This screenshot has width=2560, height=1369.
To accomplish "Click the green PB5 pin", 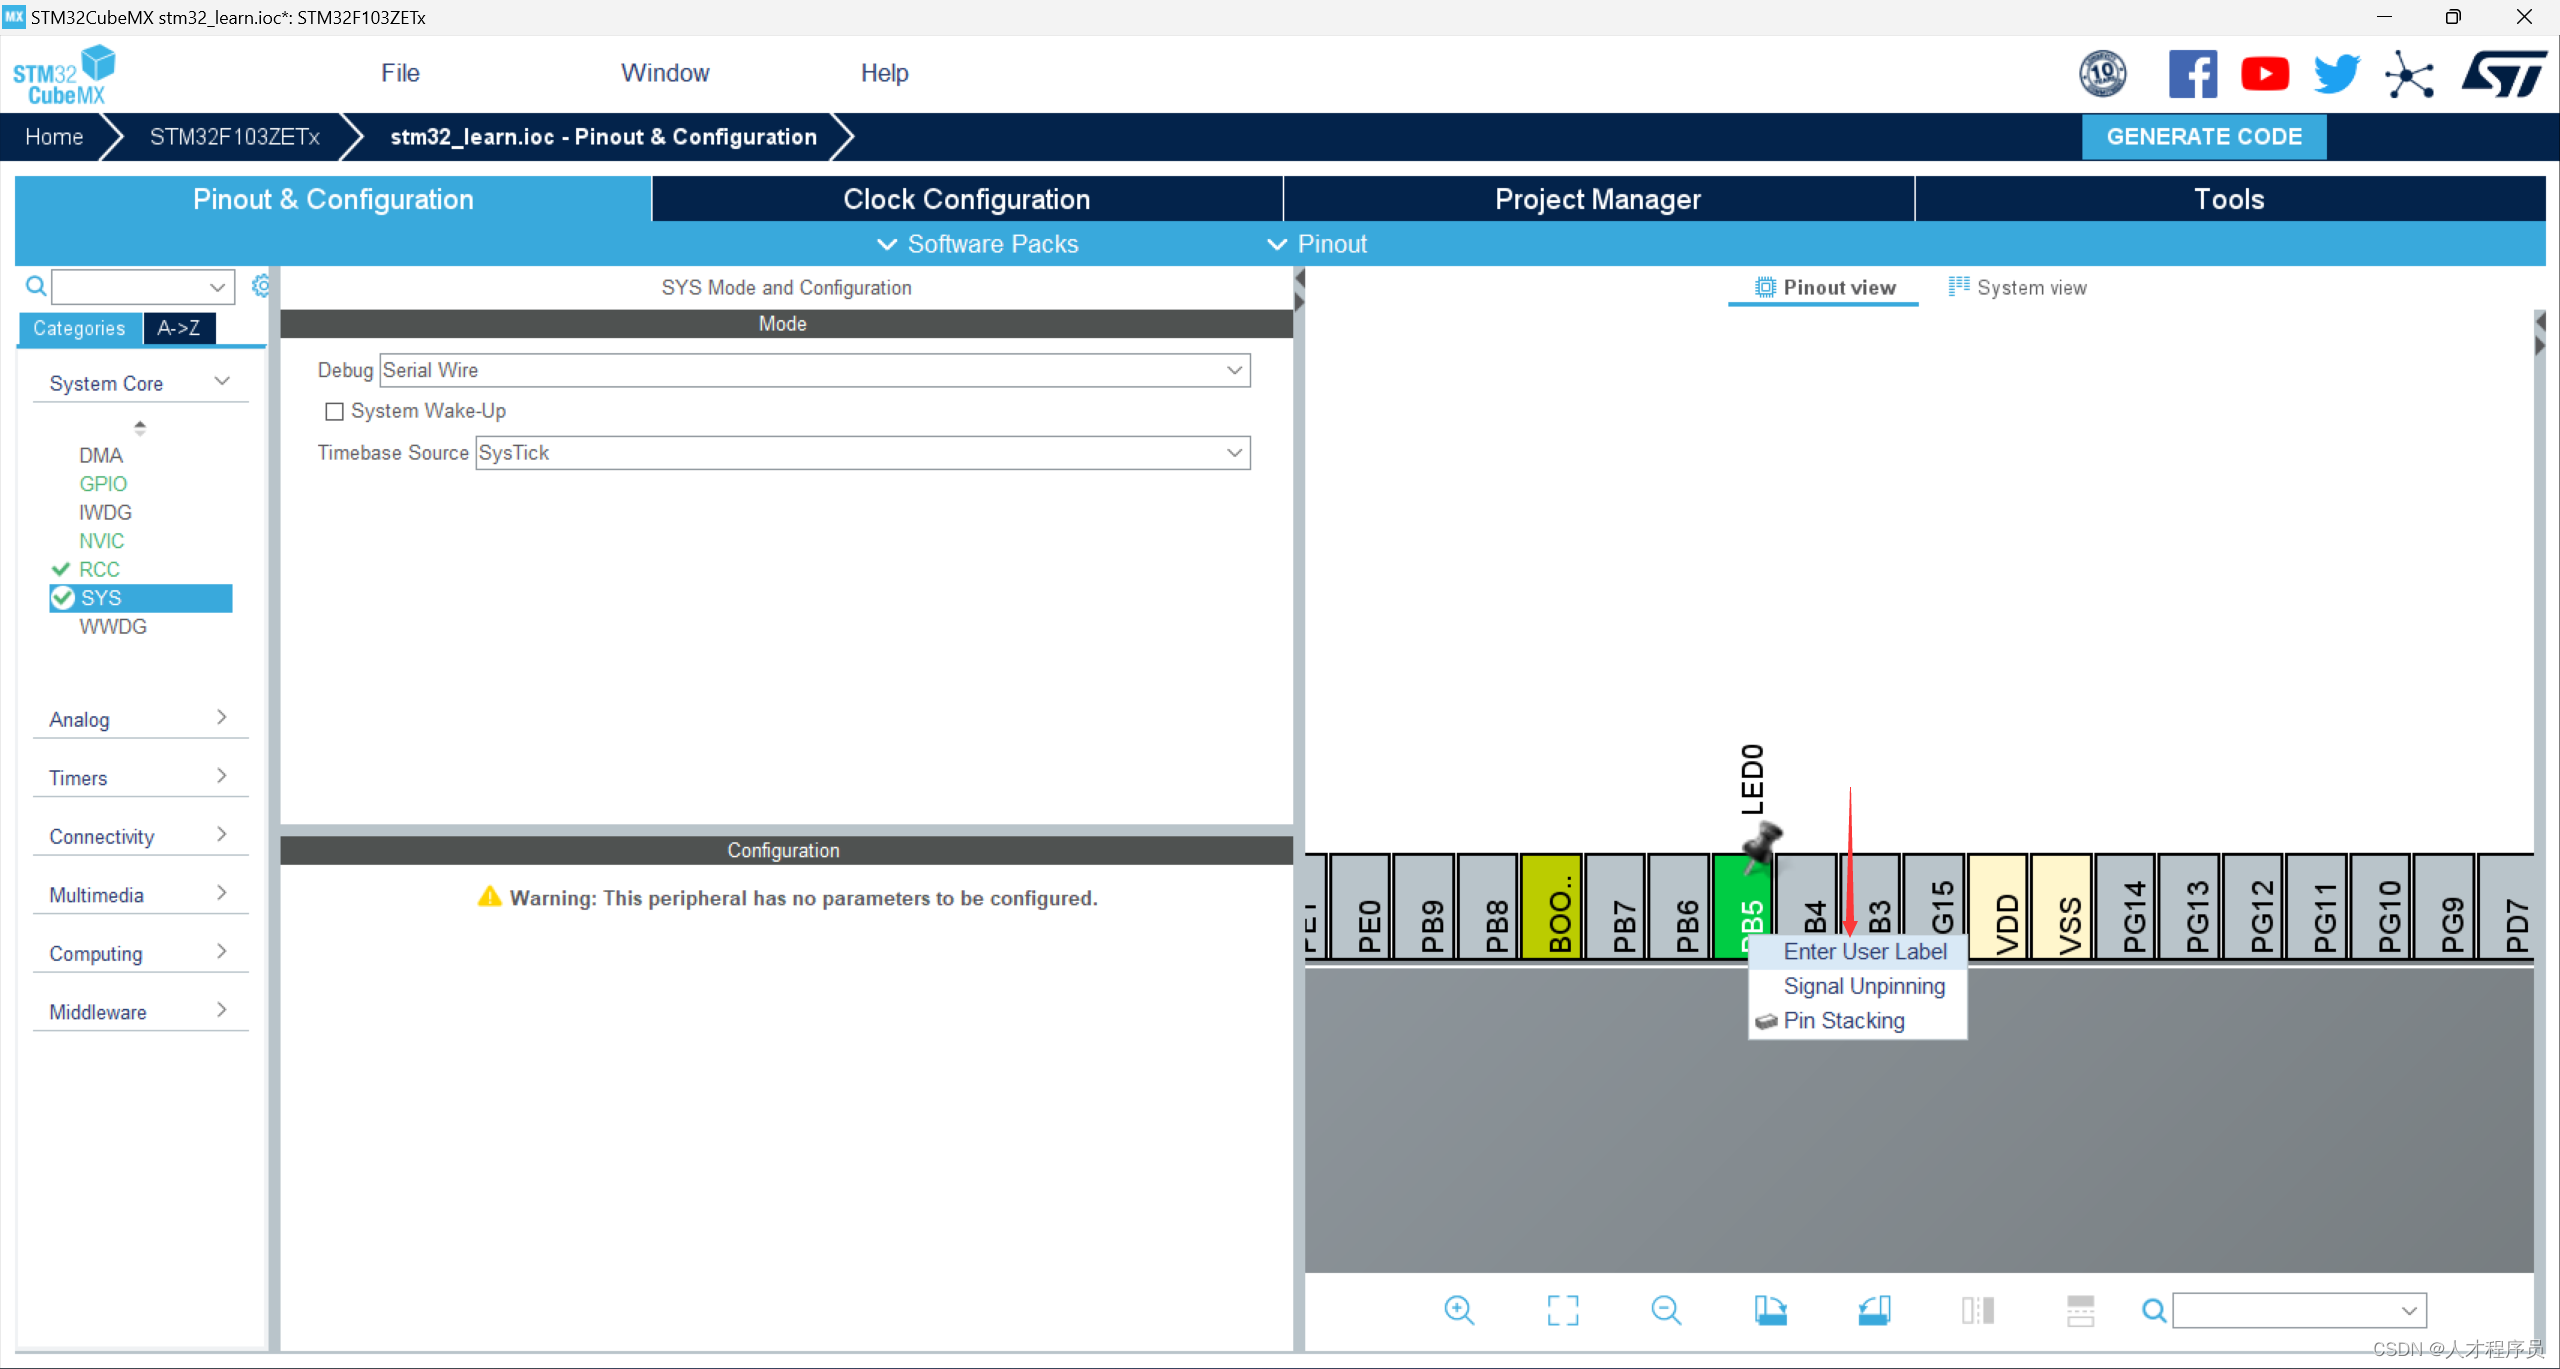I will click(1744, 906).
